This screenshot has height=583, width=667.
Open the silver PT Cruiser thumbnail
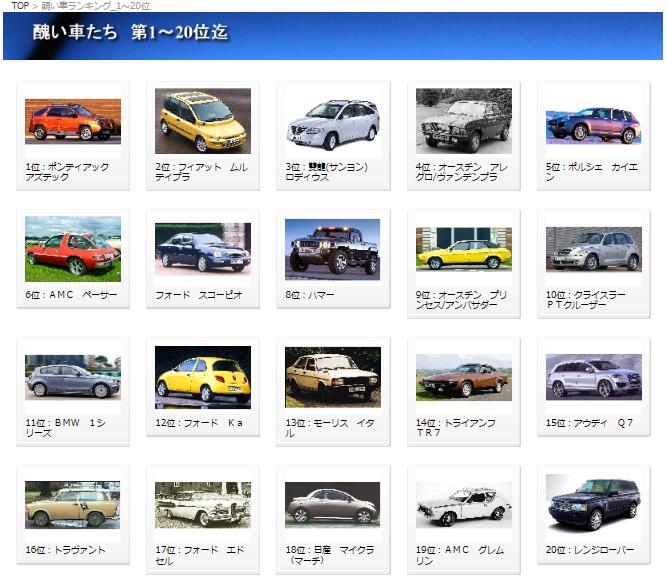pyautogui.click(x=594, y=249)
